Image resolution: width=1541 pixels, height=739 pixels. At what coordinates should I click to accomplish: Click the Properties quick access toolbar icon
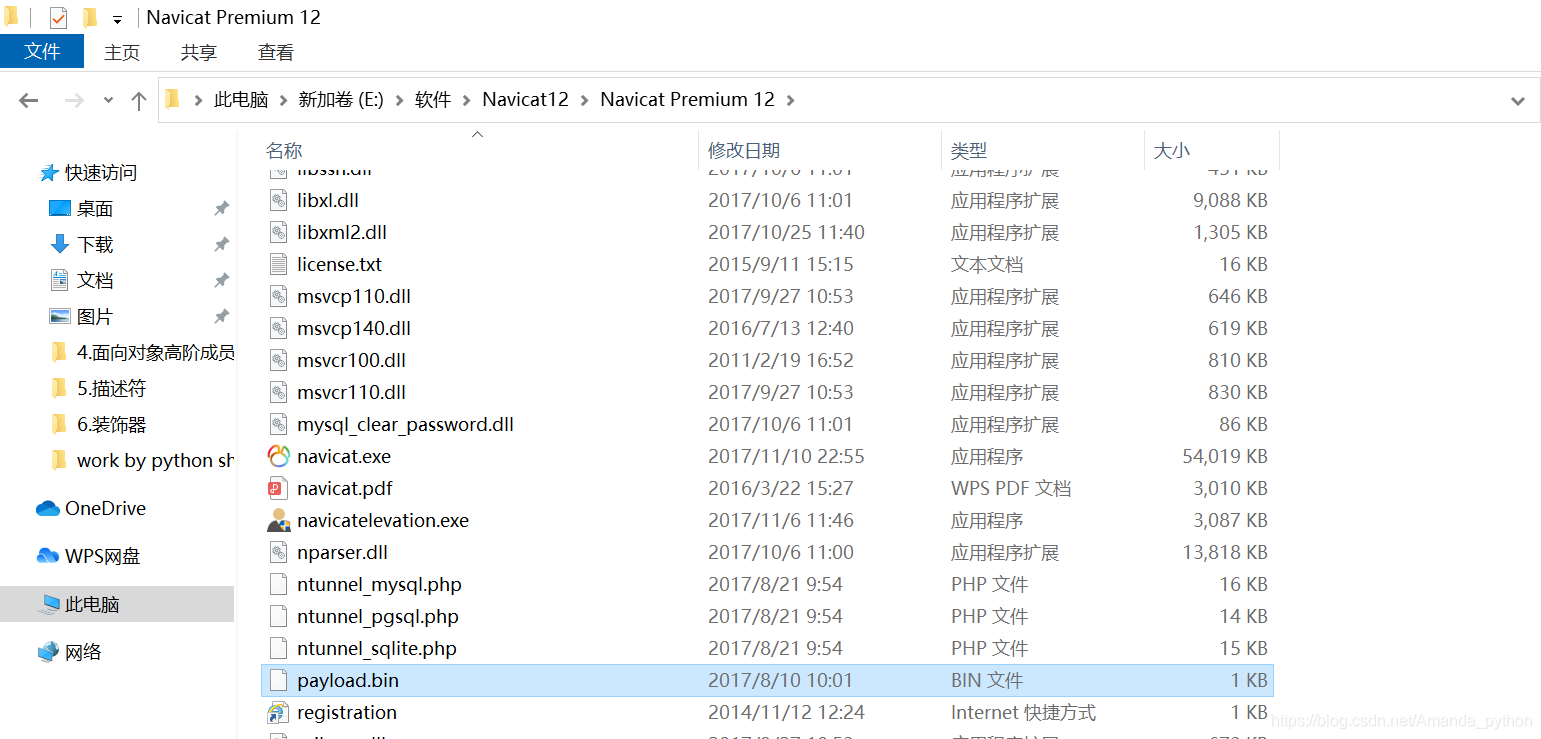tap(58, 18)
